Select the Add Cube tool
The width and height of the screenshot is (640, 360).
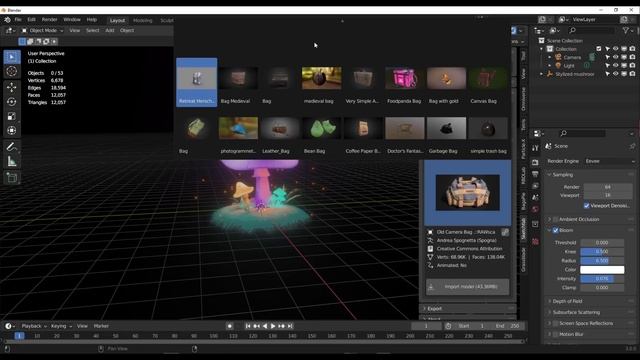point(12,178)
